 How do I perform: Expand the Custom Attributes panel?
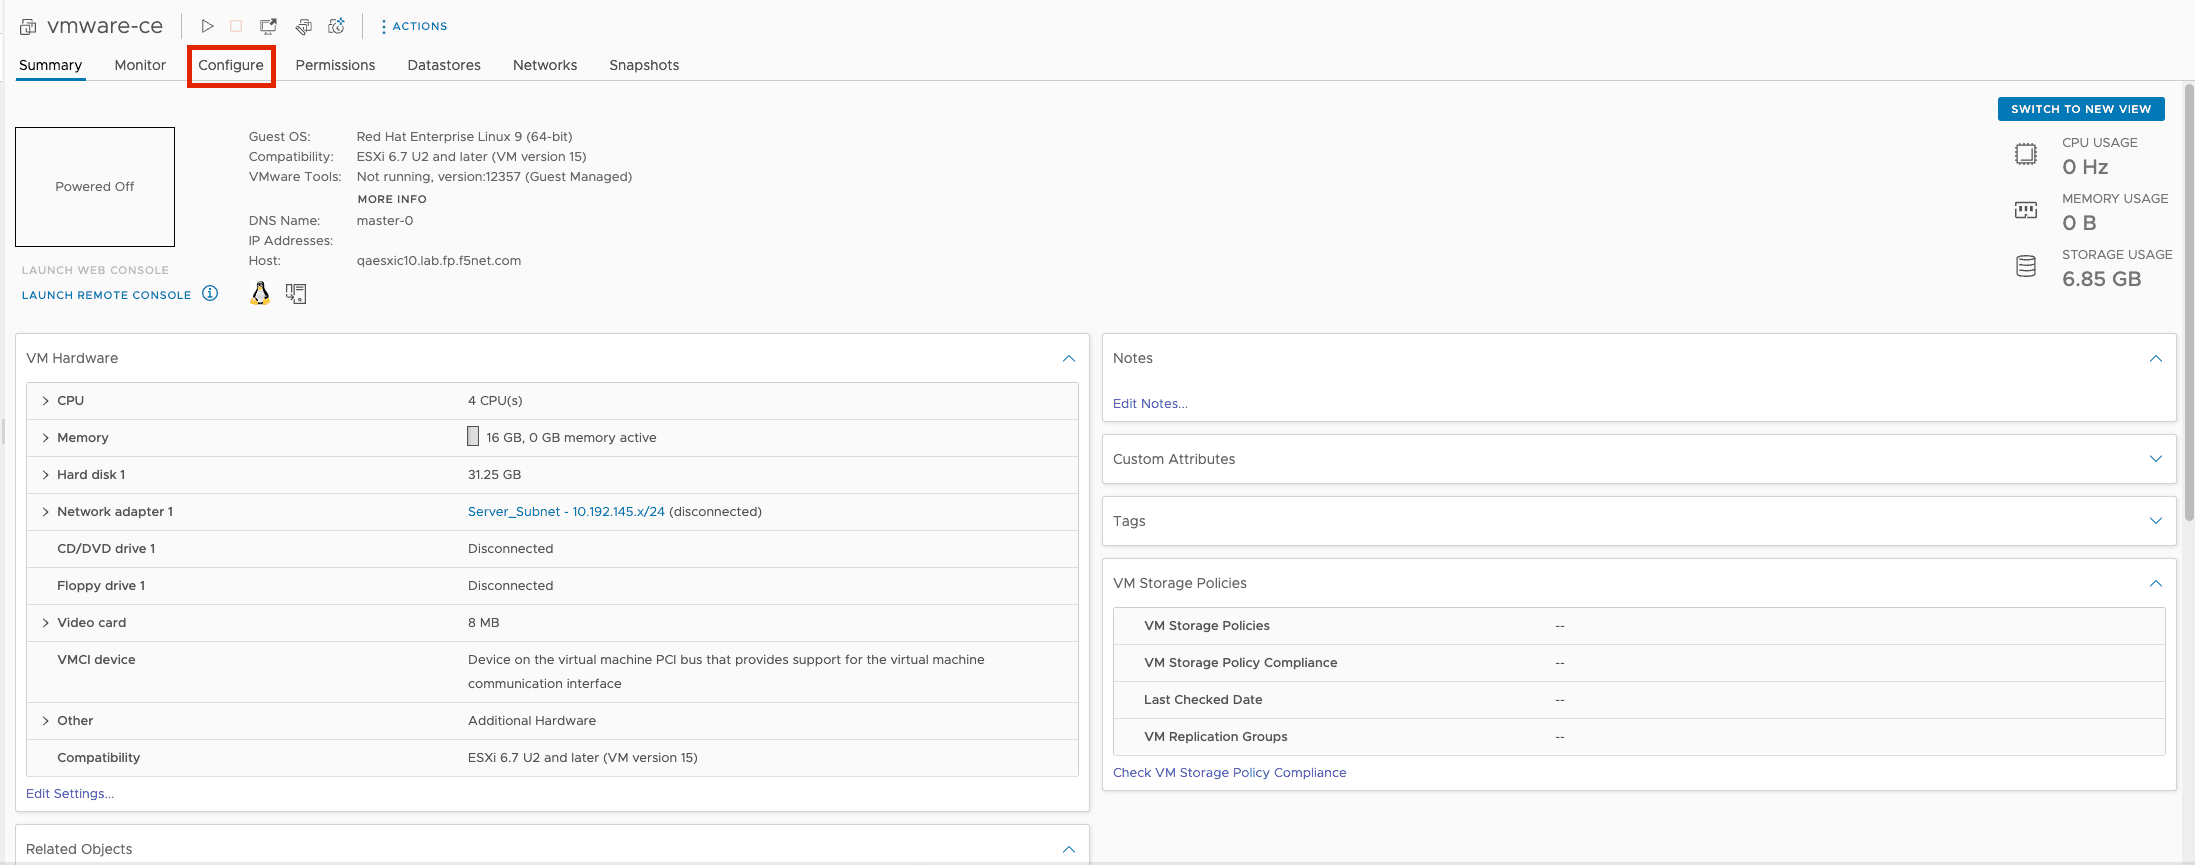tap(2155, 459)
